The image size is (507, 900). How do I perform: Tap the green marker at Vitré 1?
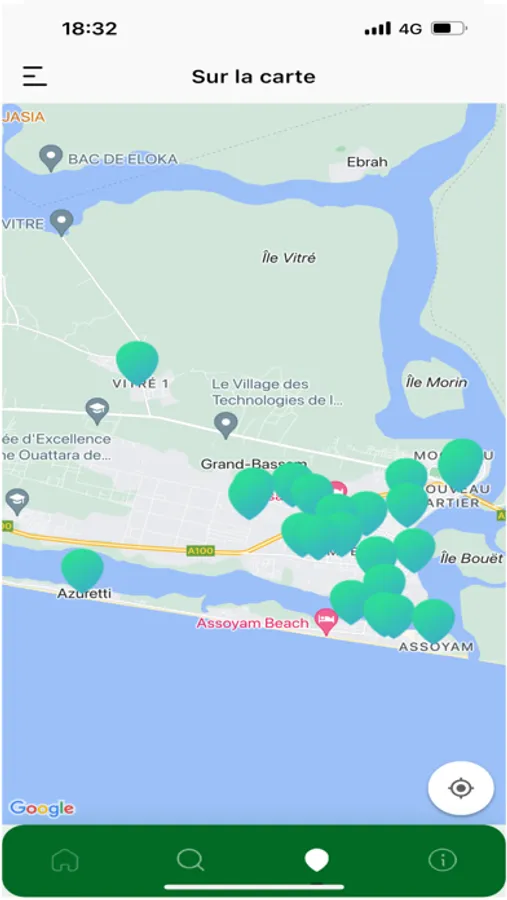137,363
